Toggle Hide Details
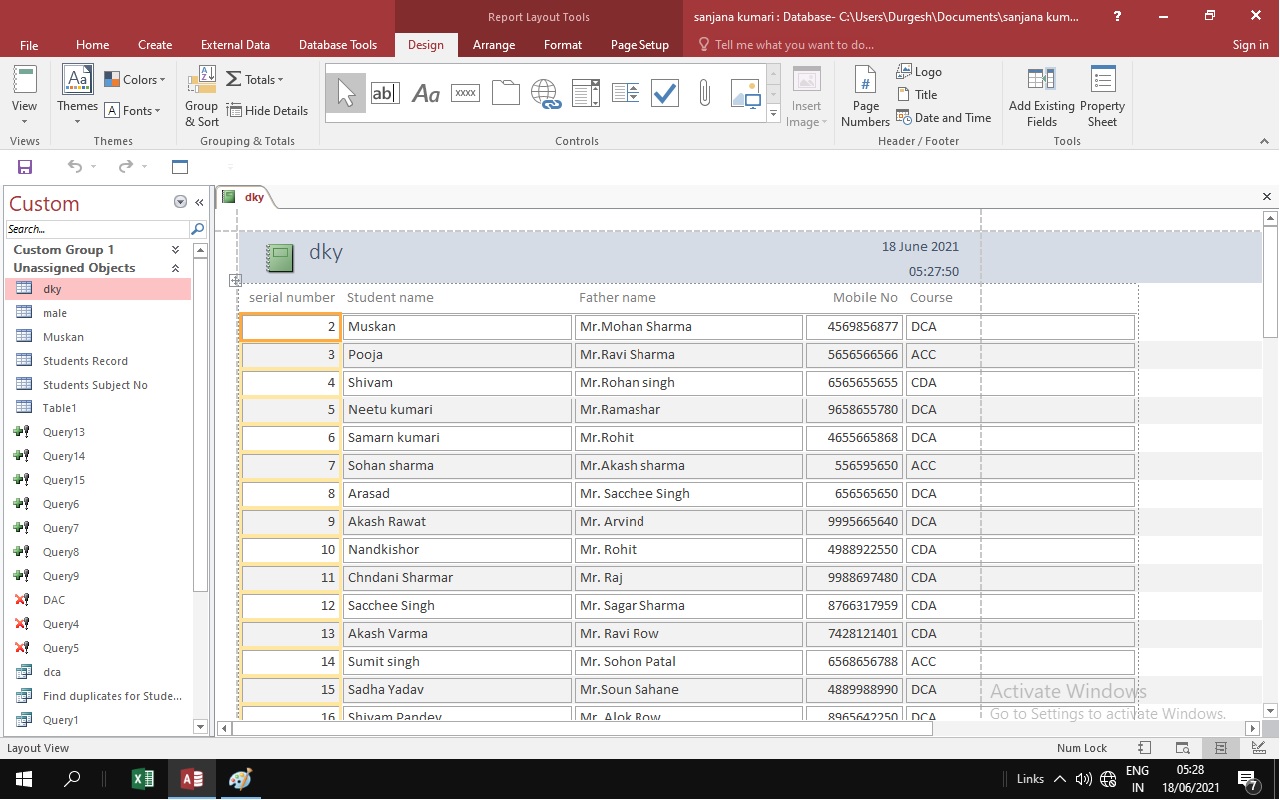The width and height of the screenshot is (1280, 800). (268, 110)
